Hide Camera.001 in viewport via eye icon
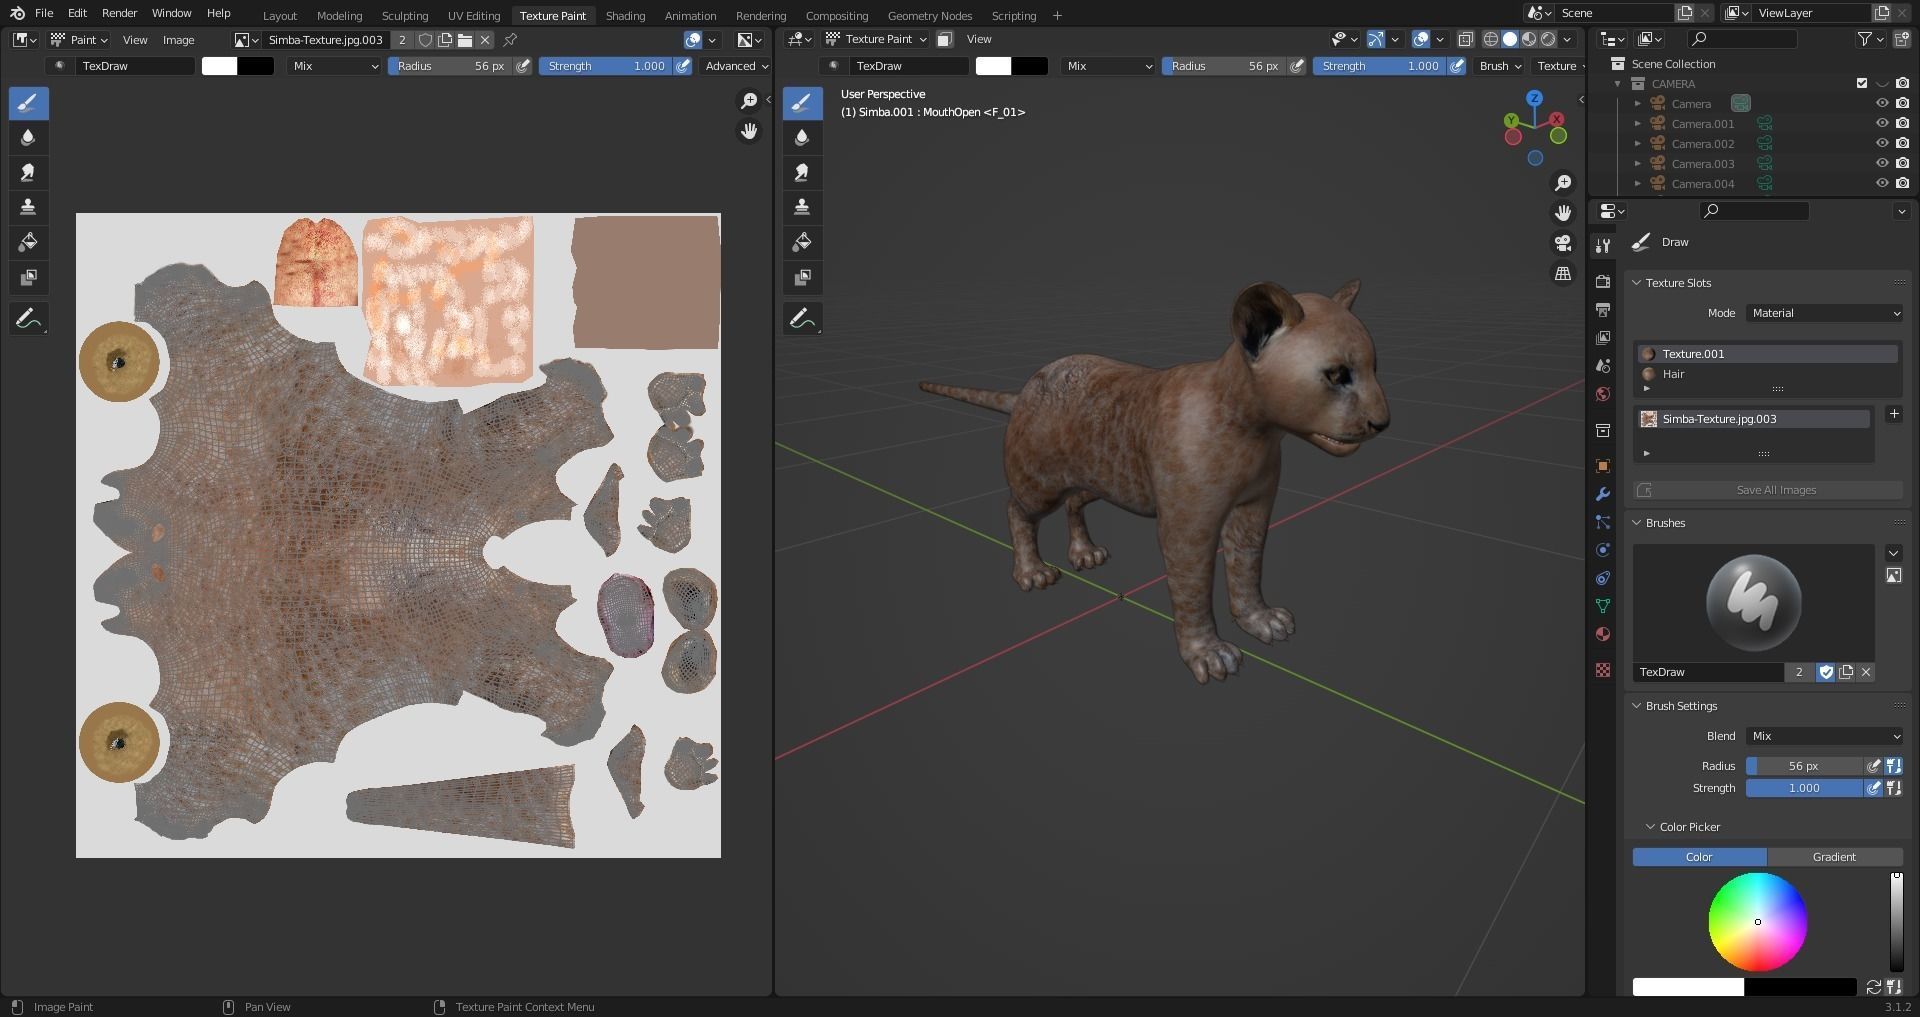 pos(1882,124)
